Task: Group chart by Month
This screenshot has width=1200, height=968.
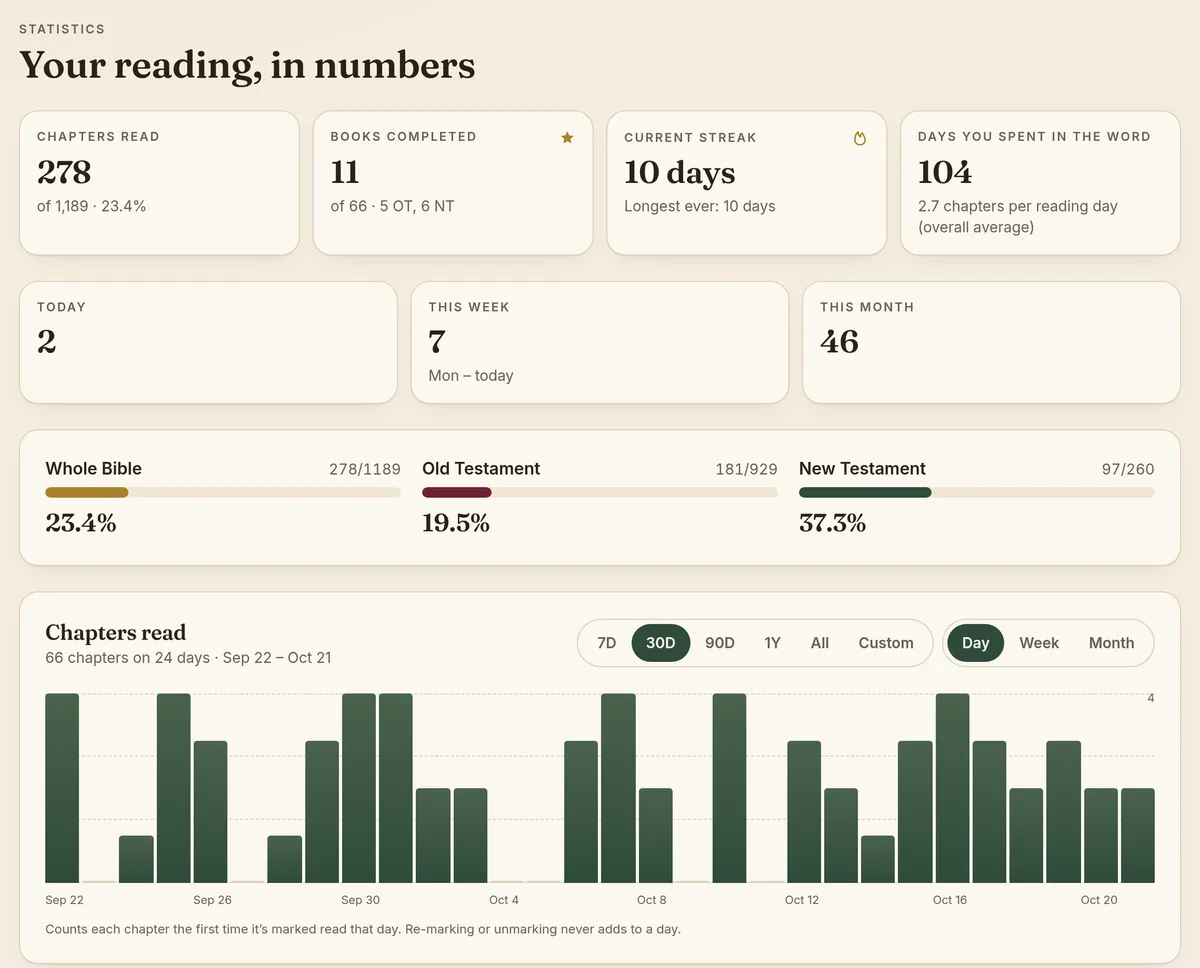Action: 1111,643
